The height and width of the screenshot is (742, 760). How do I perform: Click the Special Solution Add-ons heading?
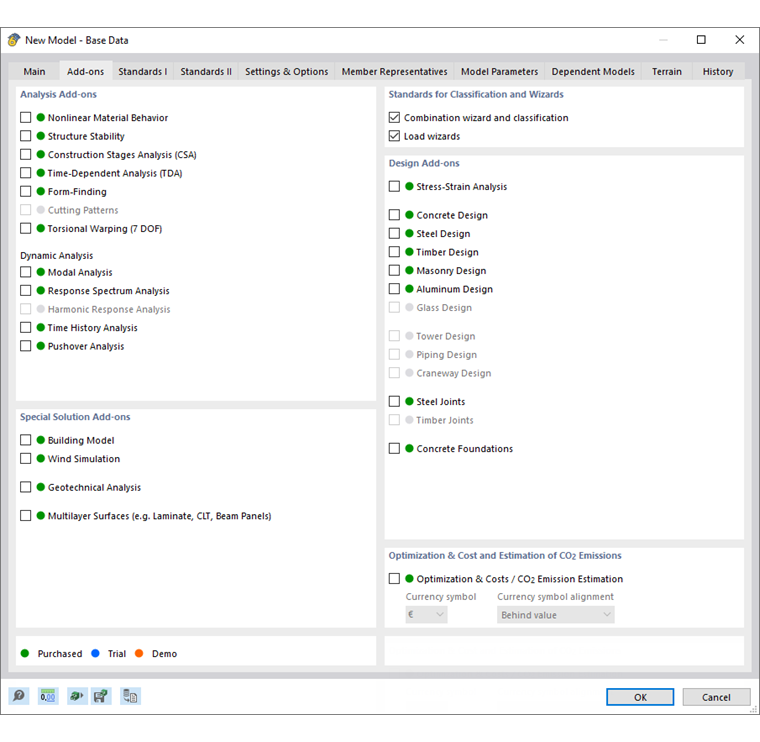75,417
